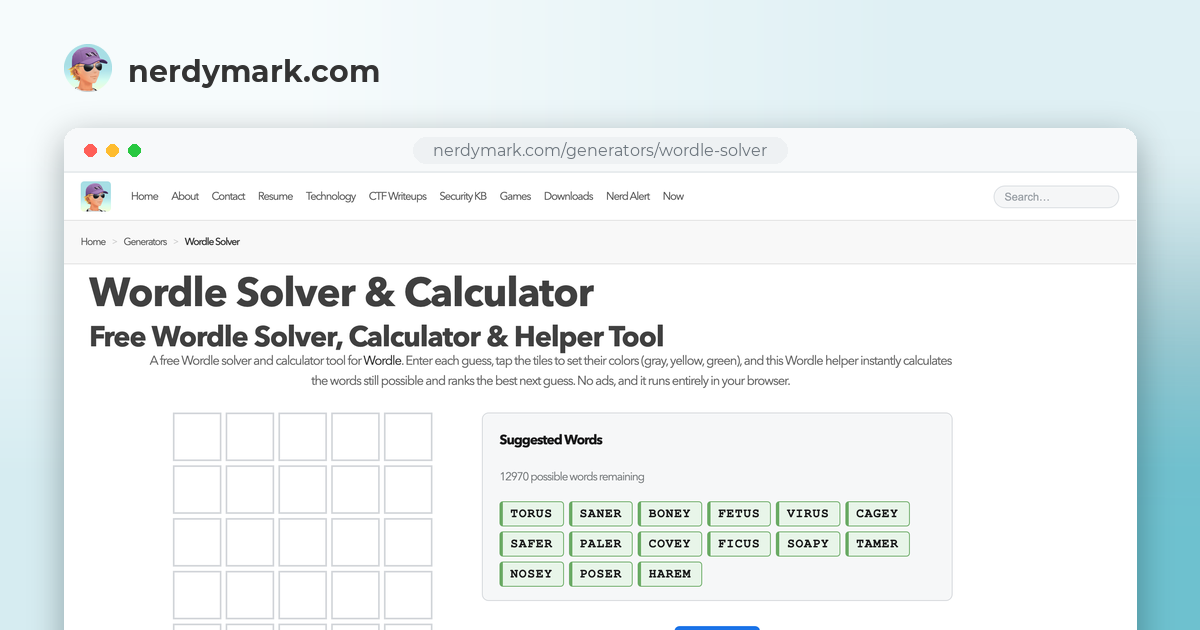
Task: Click the Home breadcrumb link
Action: click(93, 242)
